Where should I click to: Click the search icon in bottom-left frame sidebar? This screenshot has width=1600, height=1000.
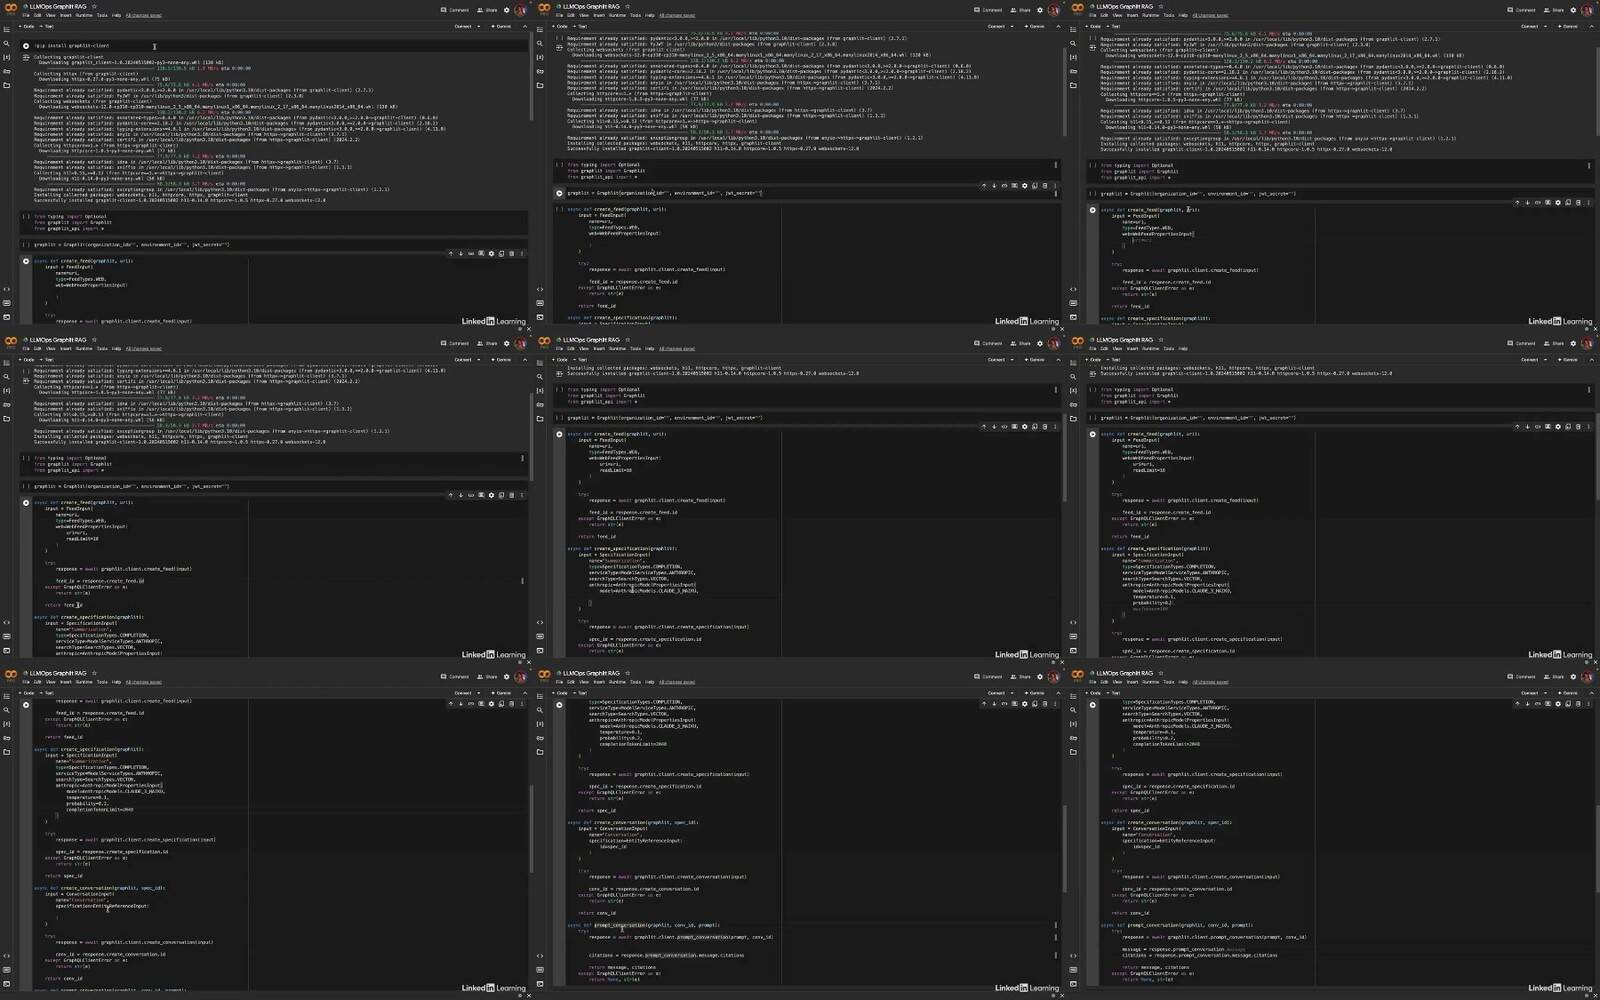[x=7, y=710]
